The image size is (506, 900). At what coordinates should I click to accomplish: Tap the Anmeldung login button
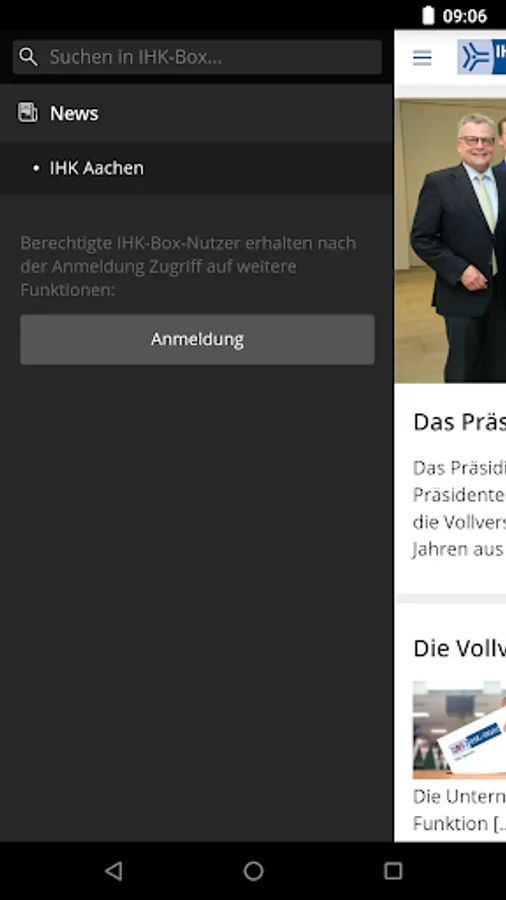click(197, 339)
